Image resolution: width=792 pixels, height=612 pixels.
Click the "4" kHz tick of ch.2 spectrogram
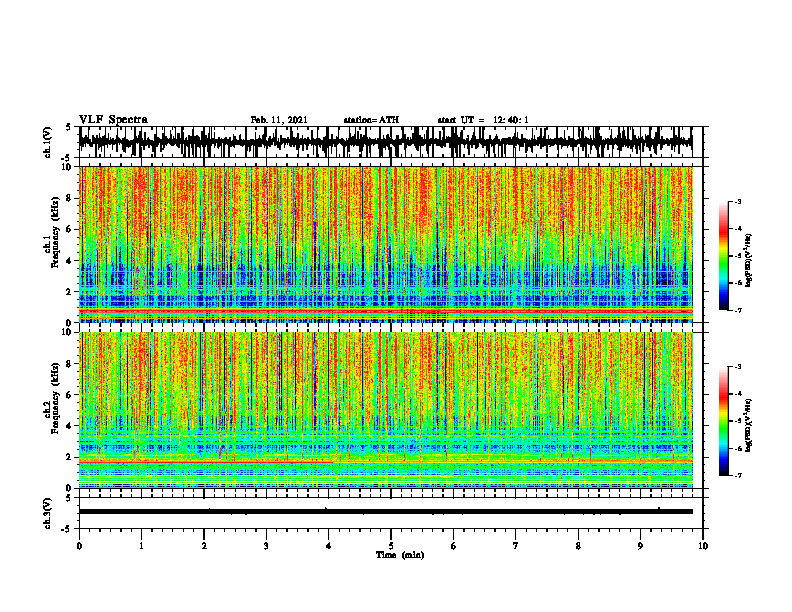tap(70, 426)
